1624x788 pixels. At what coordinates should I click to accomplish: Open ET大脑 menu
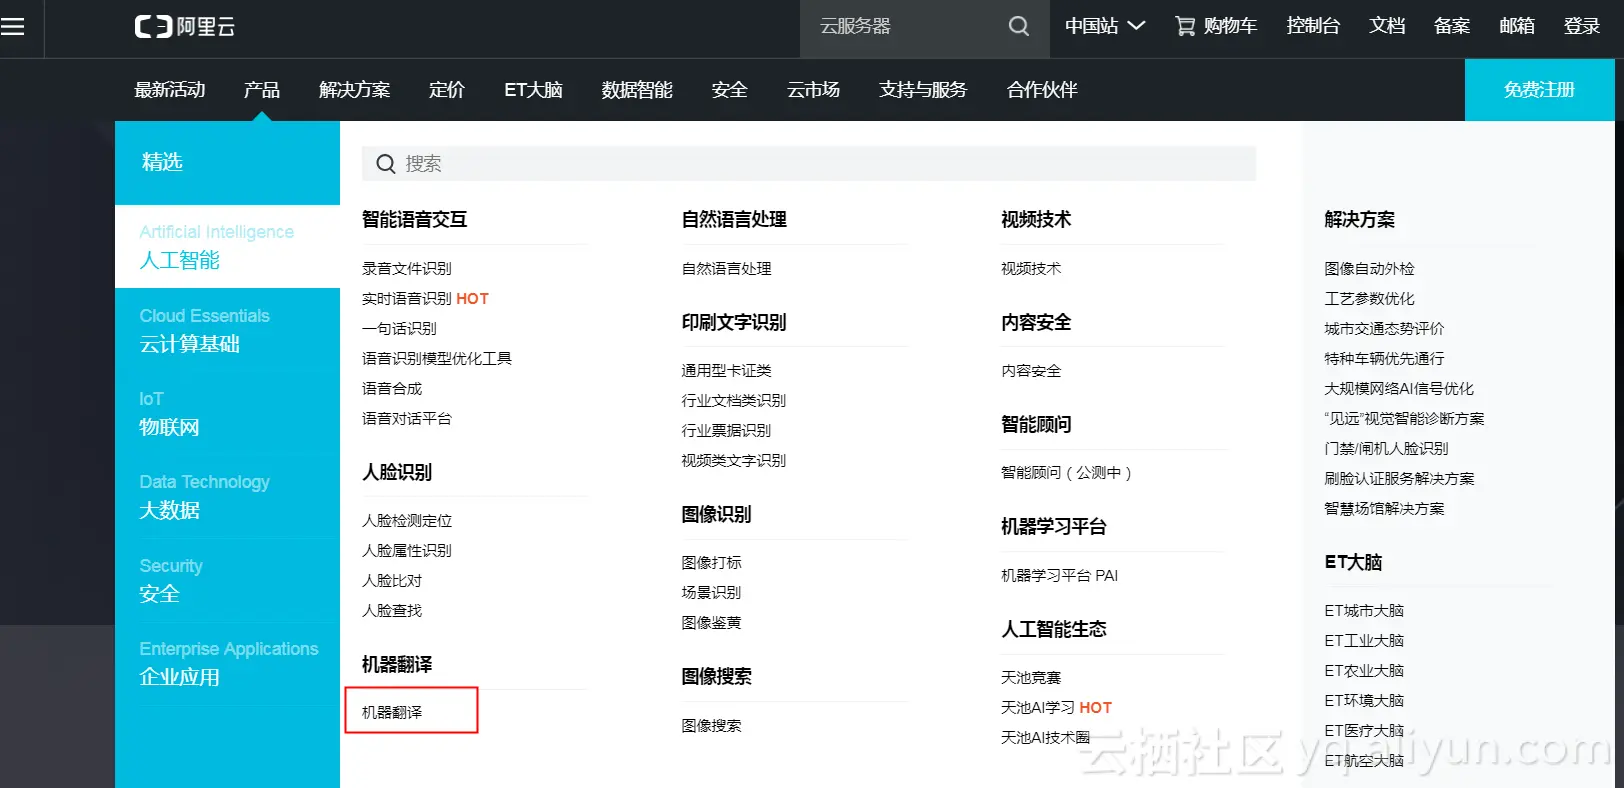(533, 90)
